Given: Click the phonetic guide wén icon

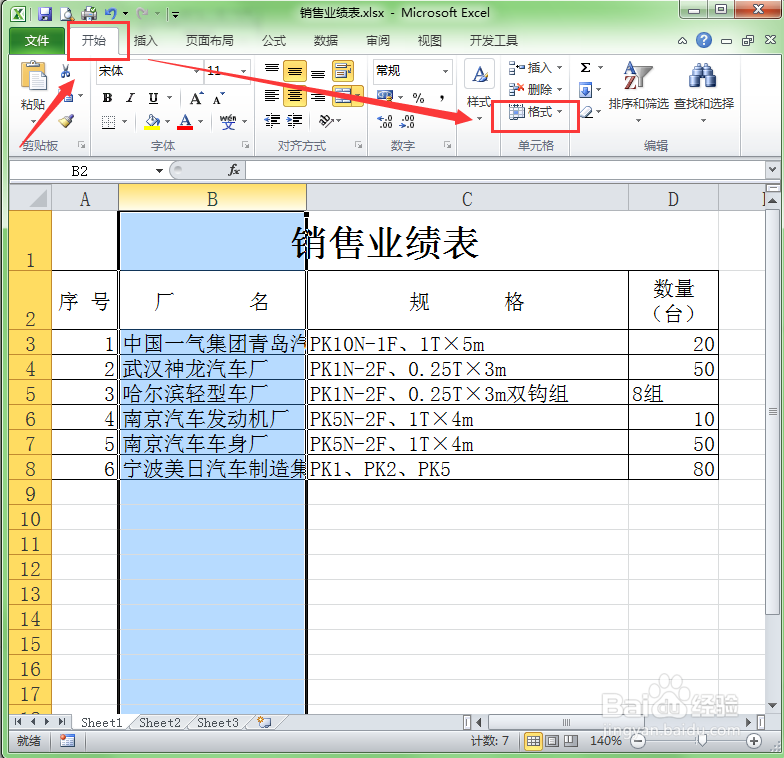Looking at the screenshot, I should (228, 122).
